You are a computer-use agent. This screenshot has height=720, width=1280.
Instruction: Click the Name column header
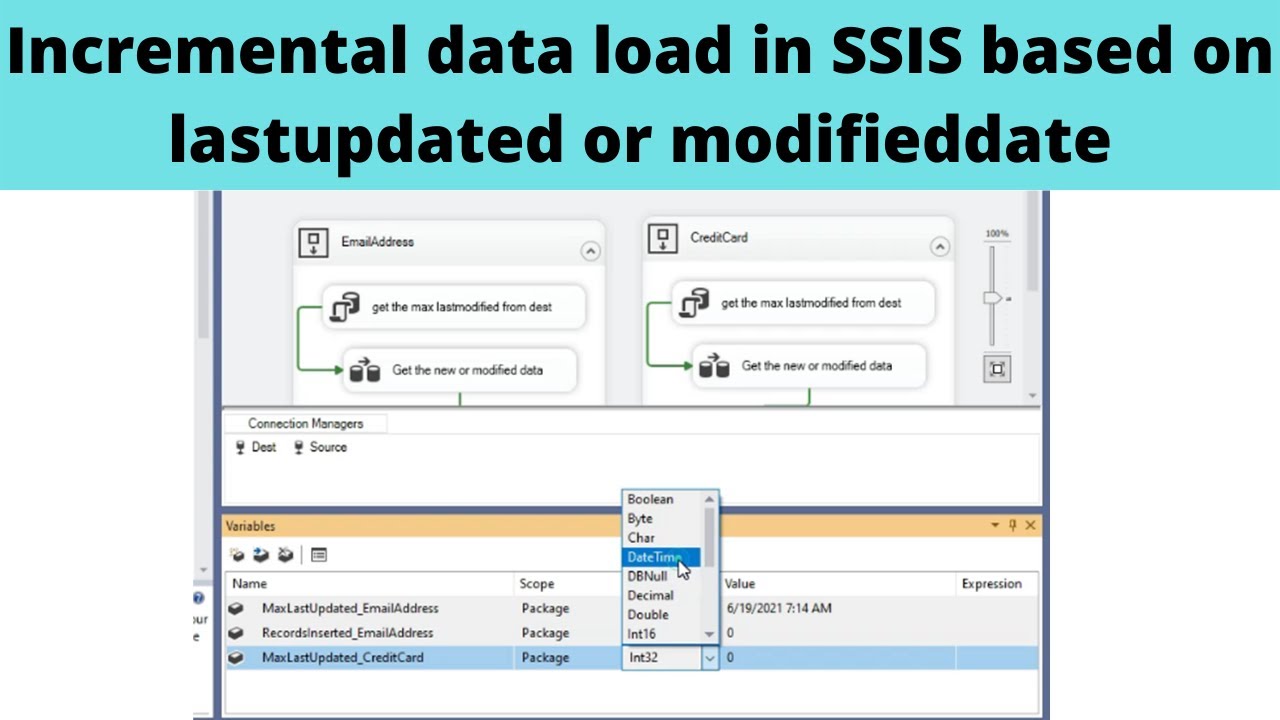click(370, 584)
